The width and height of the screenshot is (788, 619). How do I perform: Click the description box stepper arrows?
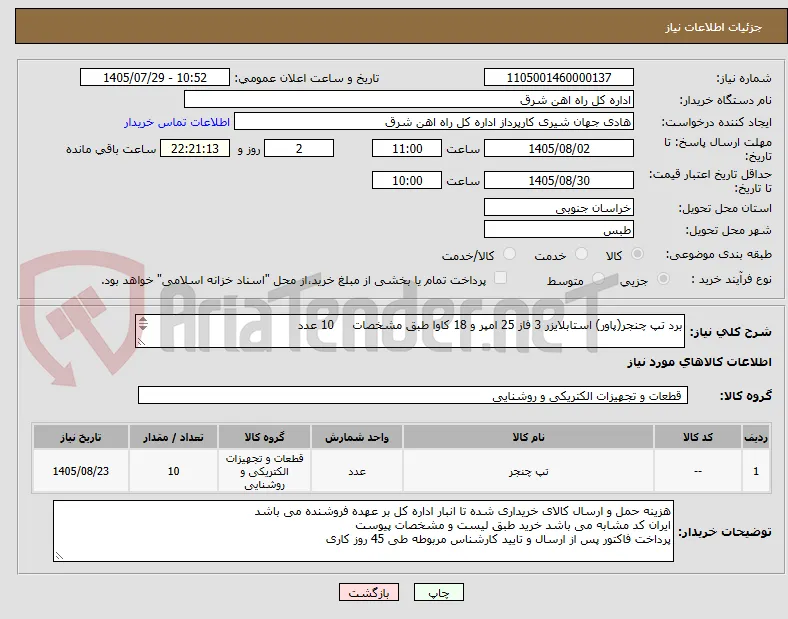(x=143, y=324)
